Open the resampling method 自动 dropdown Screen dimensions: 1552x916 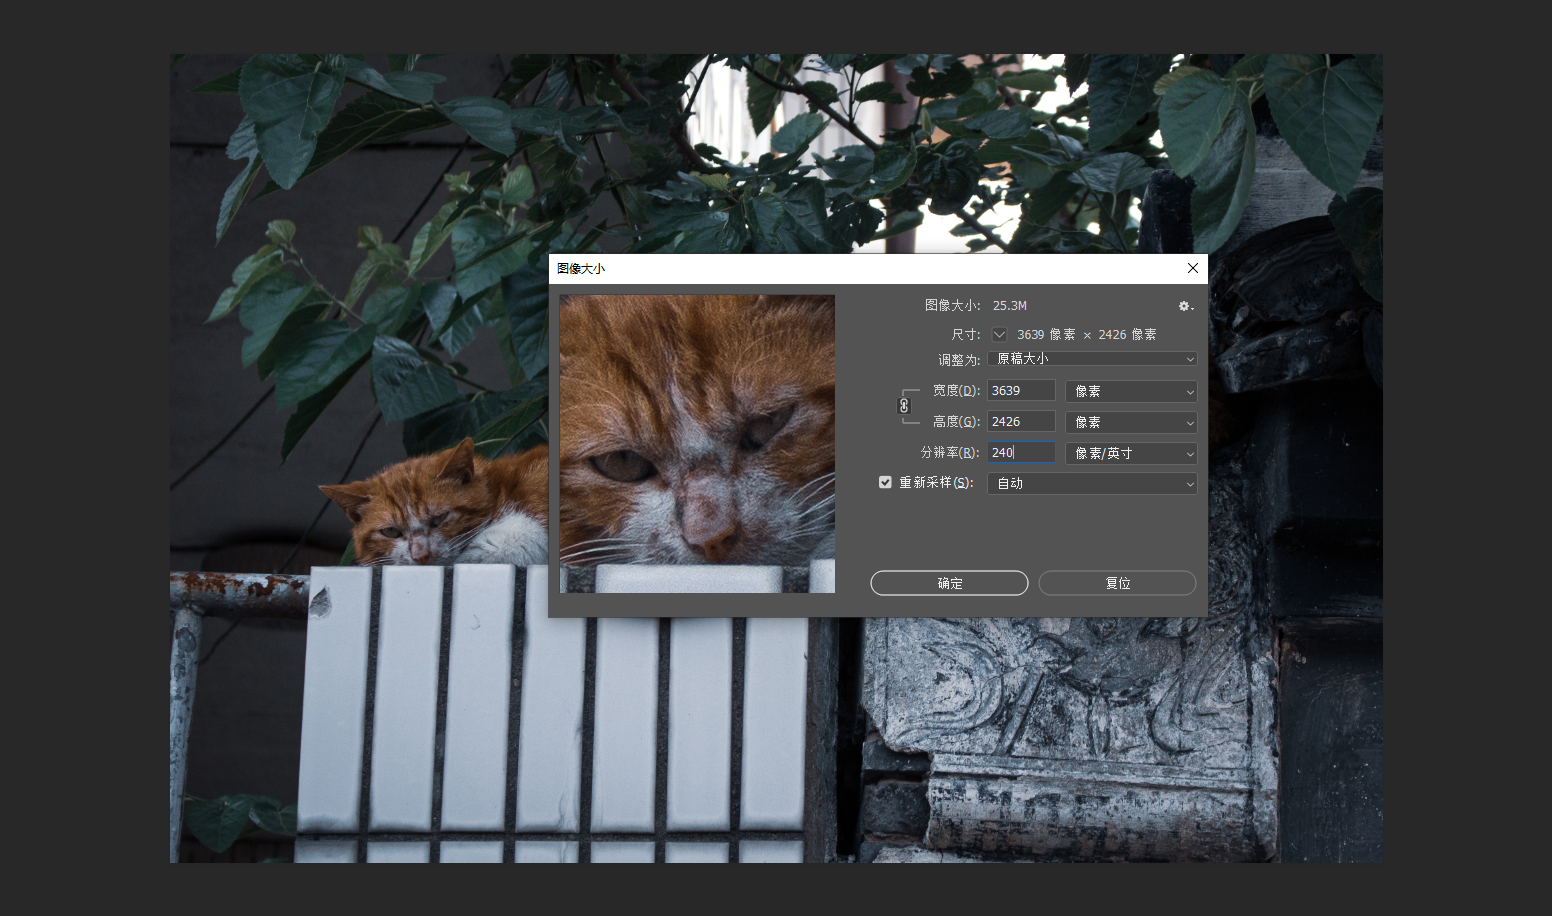pos(1092,483)
